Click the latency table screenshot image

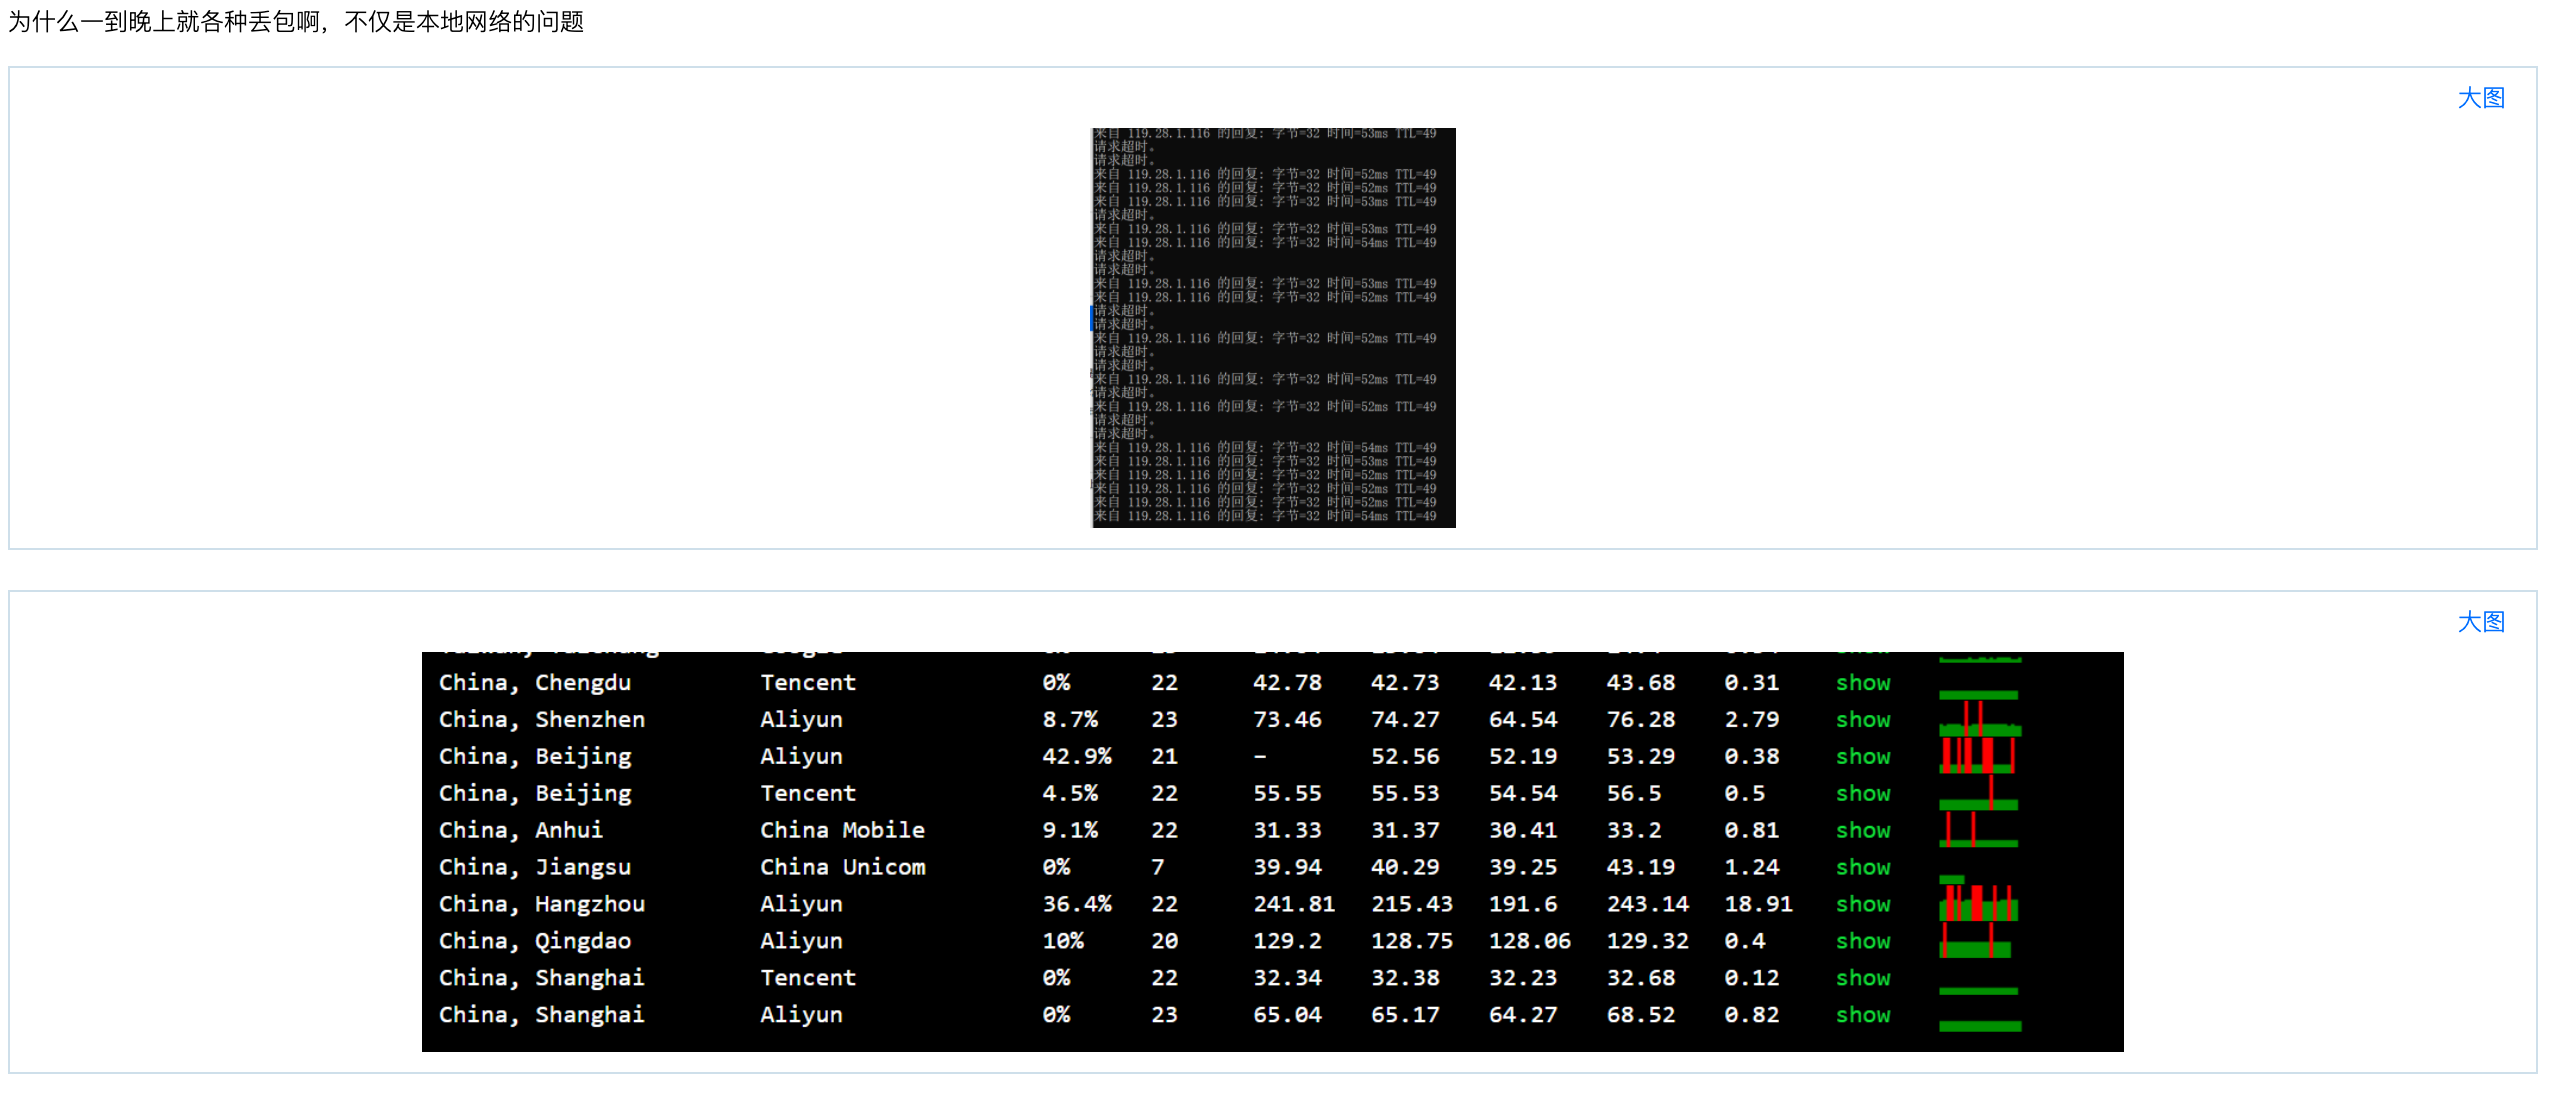[x=1272, y=851]
